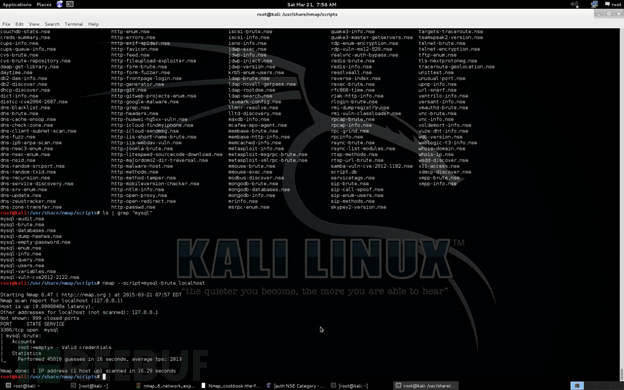Screen dimensions: 624x390
Task: Launch terminal from top panel icon
Action: click(70, 4)
